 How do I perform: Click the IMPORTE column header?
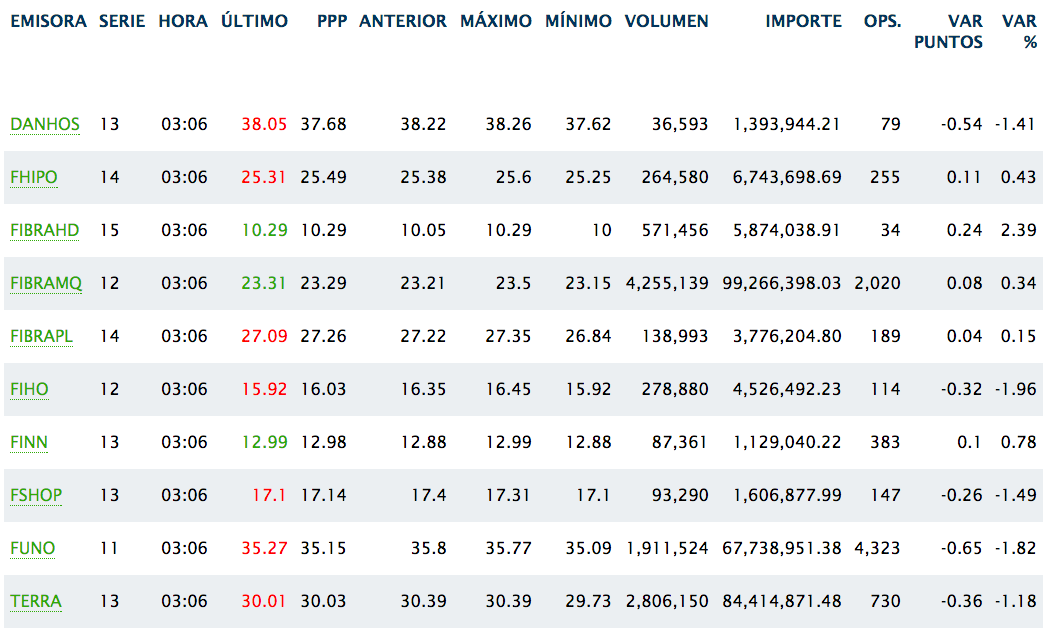tap(804, 21)
